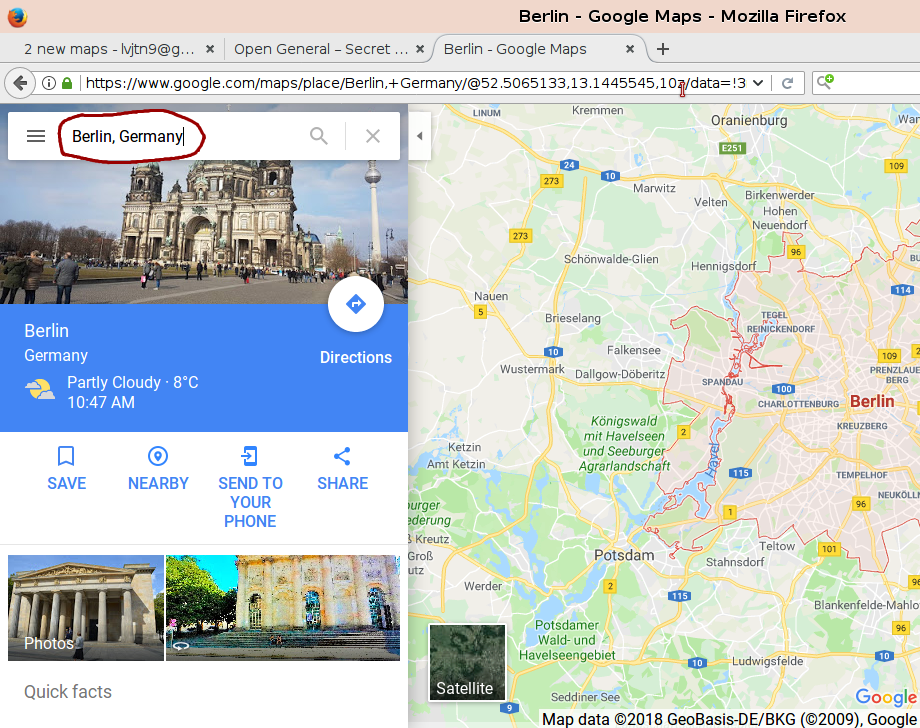Click the Dallgow-Döberitz map label

[620, 374]
